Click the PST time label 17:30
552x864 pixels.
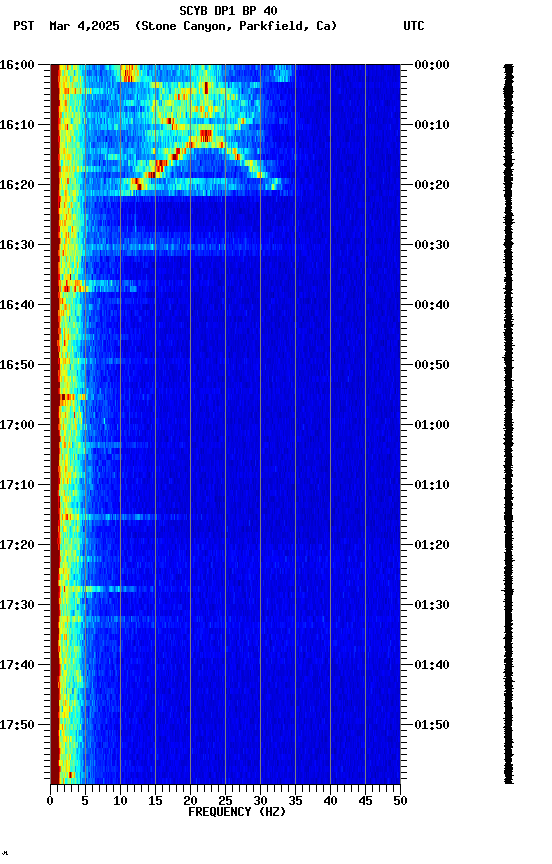click(x=17, y=606)
